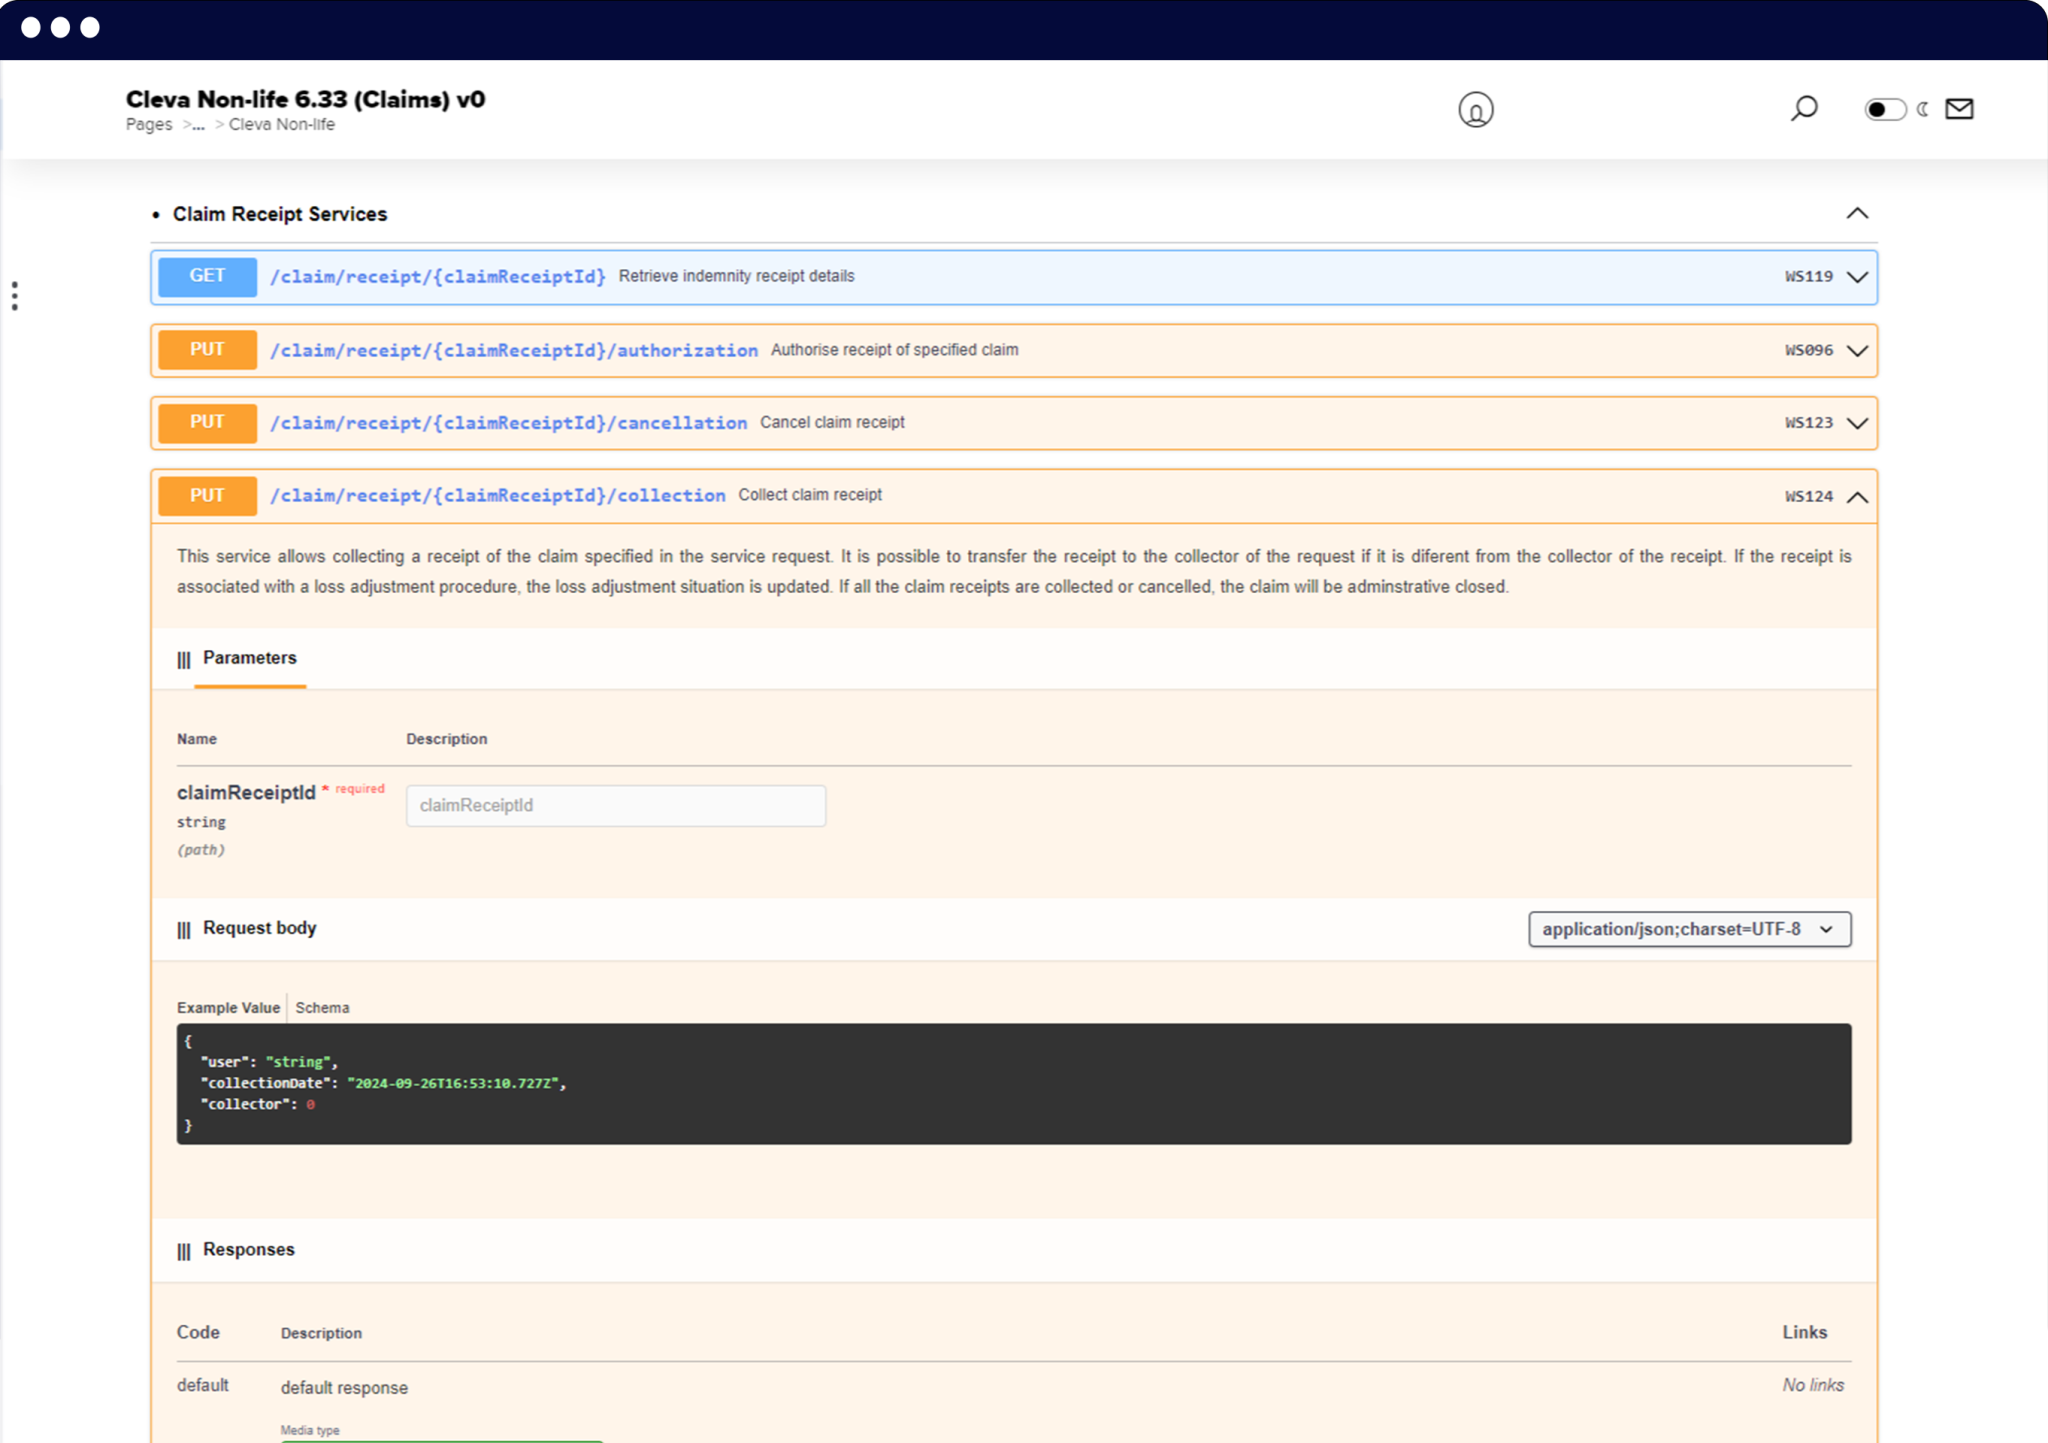Collapse the WS124 collection endpoint chevron
The image size is (2048, 1443).
(x=1857, y=497)
